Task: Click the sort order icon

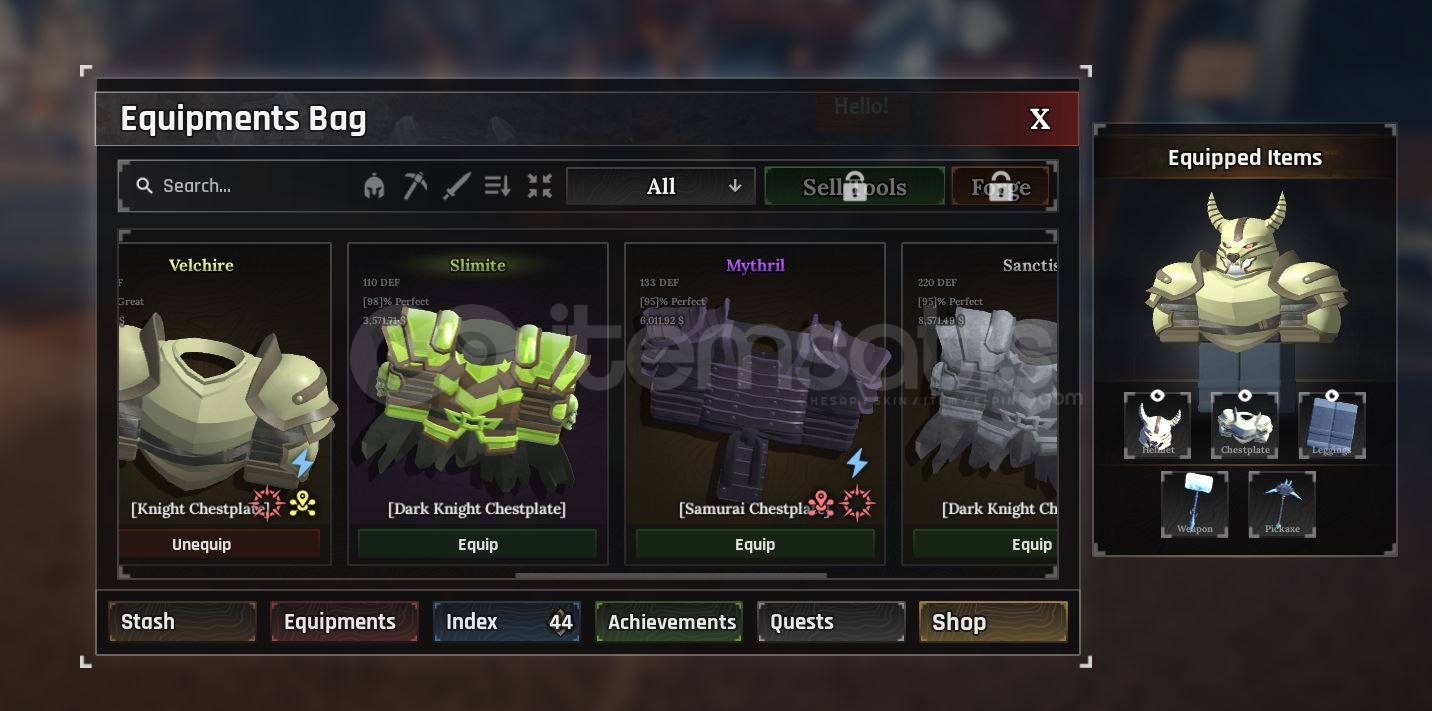Action: pos(498,186)
